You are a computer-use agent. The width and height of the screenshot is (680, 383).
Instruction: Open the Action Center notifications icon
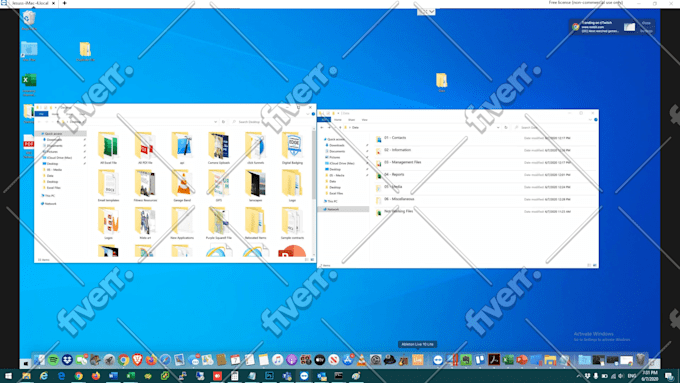670,376
